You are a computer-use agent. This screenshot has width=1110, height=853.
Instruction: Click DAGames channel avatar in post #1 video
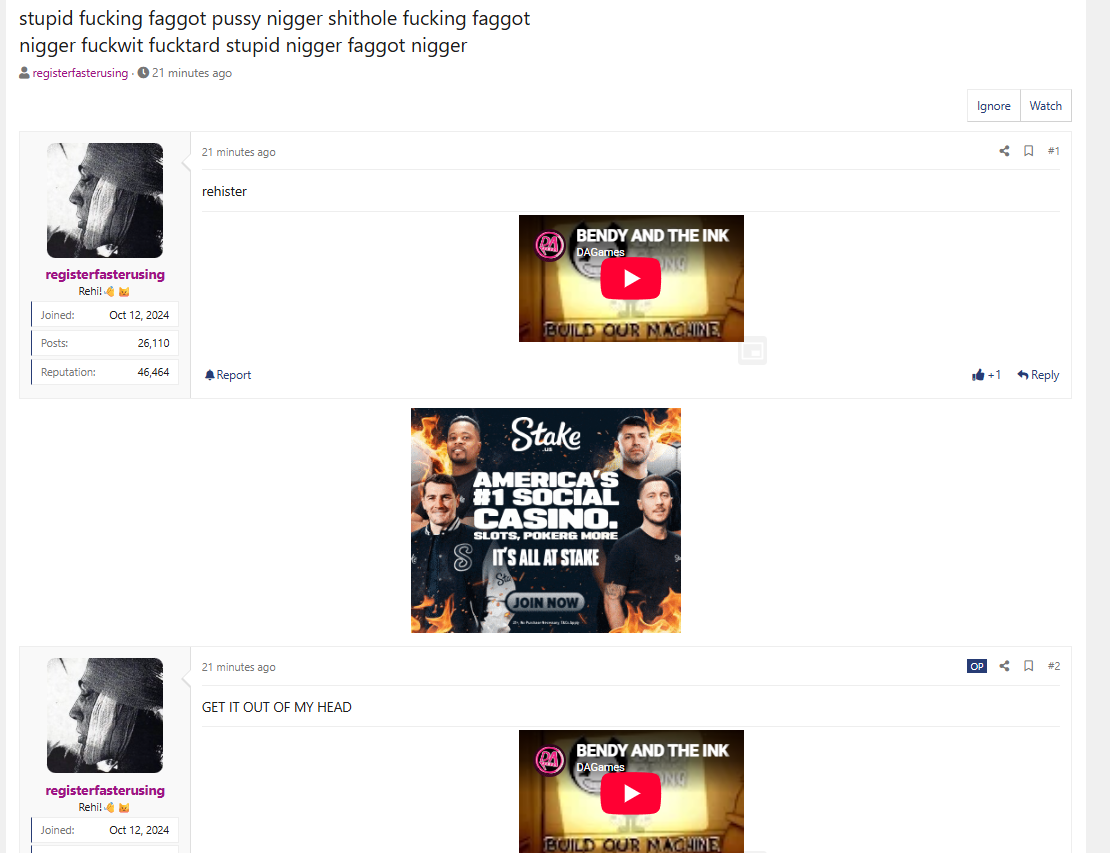(x=549, y=246)
